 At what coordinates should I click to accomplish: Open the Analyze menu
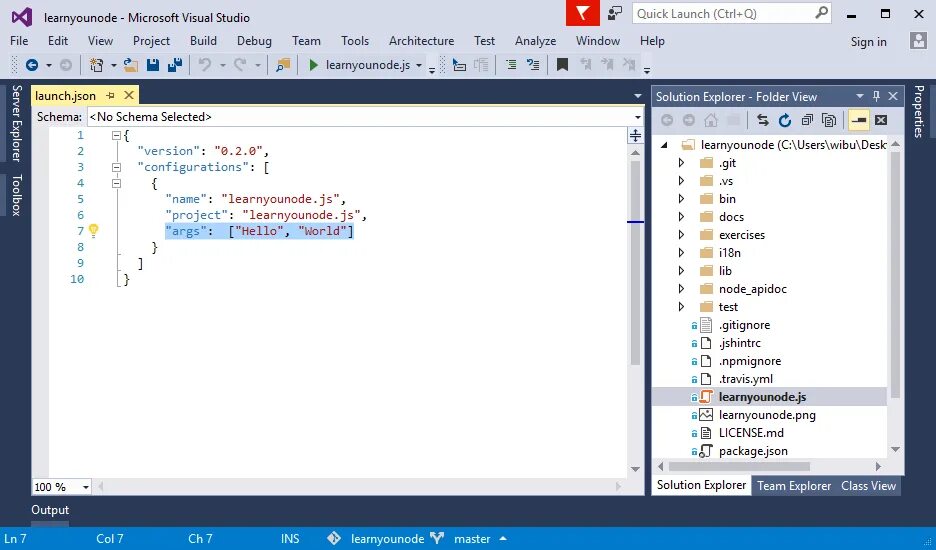point(535,41)
